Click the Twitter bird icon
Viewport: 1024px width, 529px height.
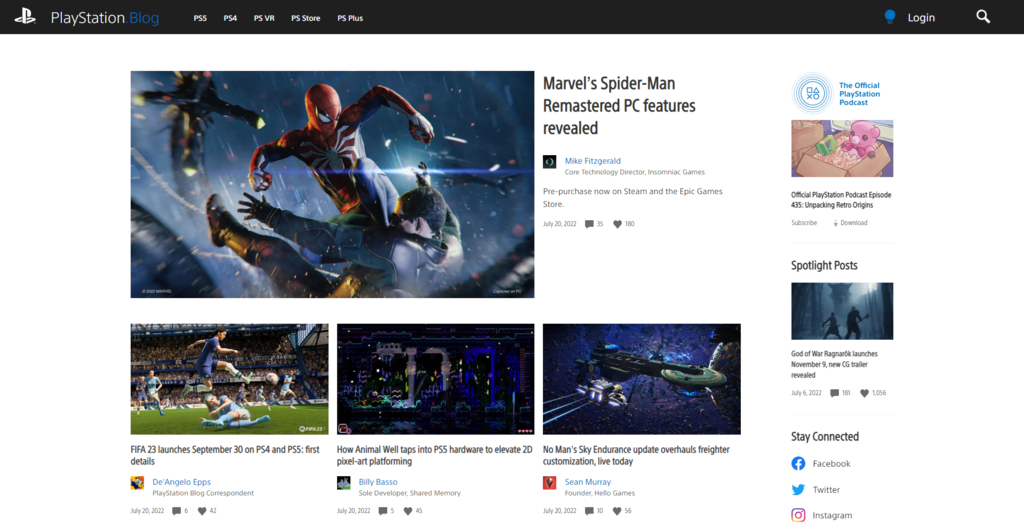click(x=798, y=490)
